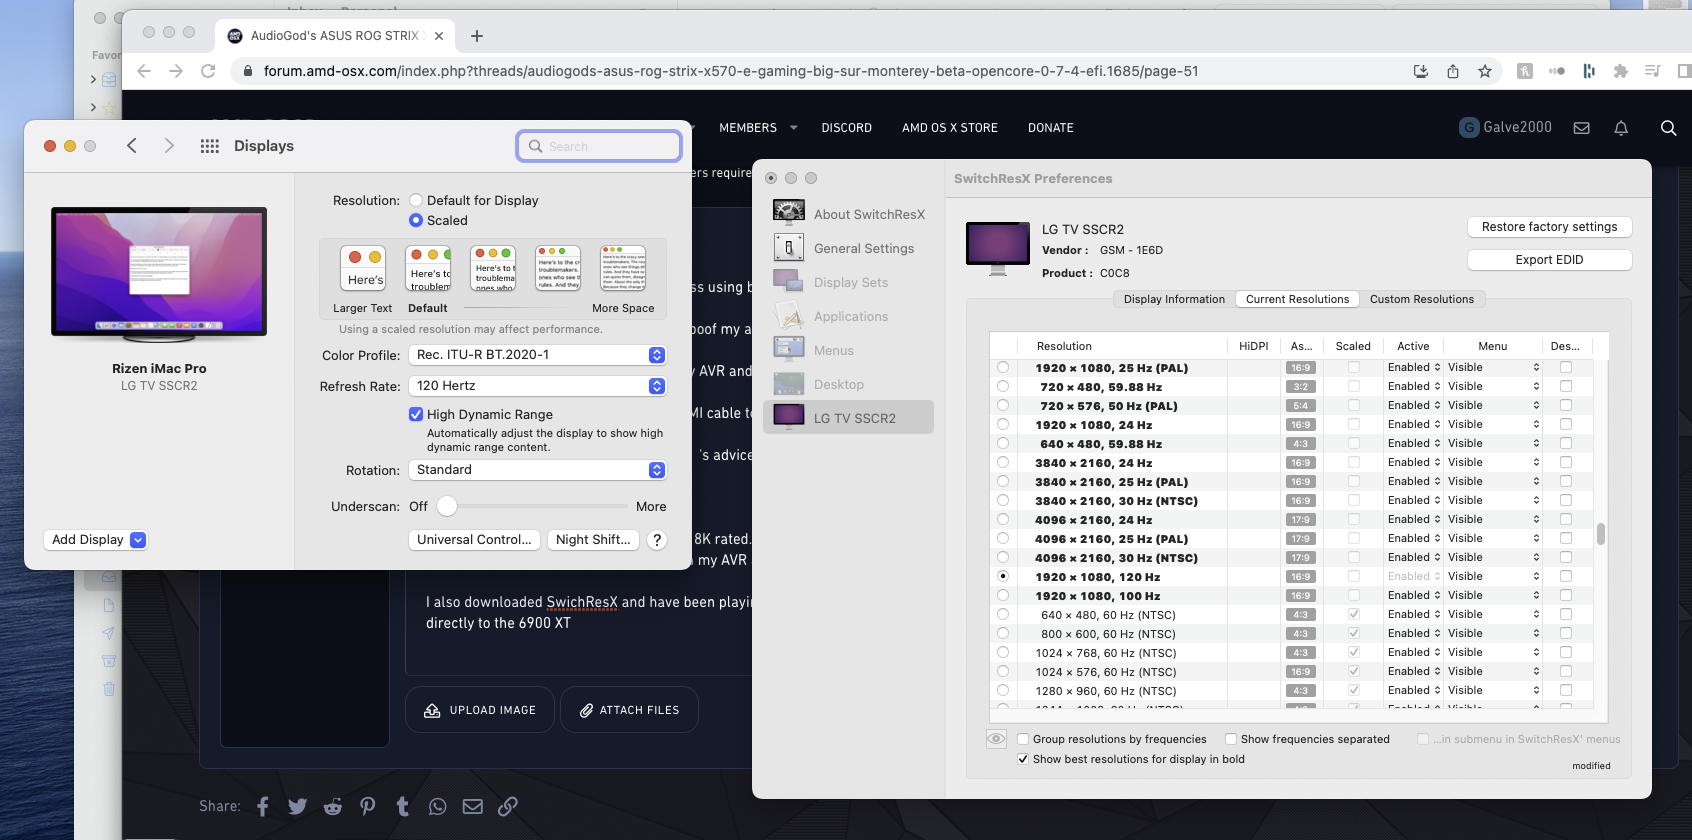This screenshot has width=1692, height=840.
Task: Open the Refresh Rate dropdown
Action: (538, 386)
